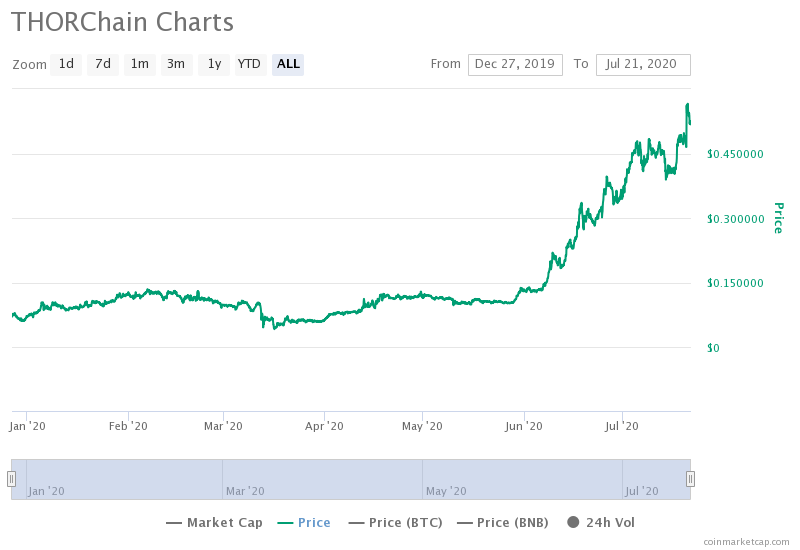Image resolution: width=800 pixels, height=550 pixels.
Task: Click the price line peak in late July
Action: point(687,105)
